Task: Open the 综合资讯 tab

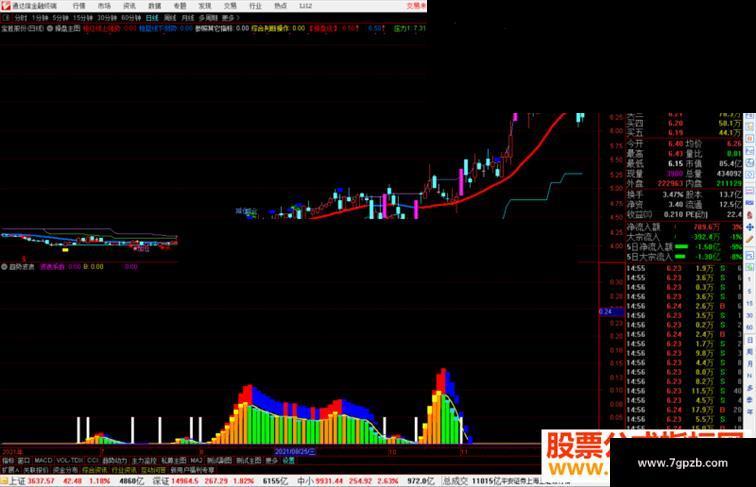Action: 94,470
